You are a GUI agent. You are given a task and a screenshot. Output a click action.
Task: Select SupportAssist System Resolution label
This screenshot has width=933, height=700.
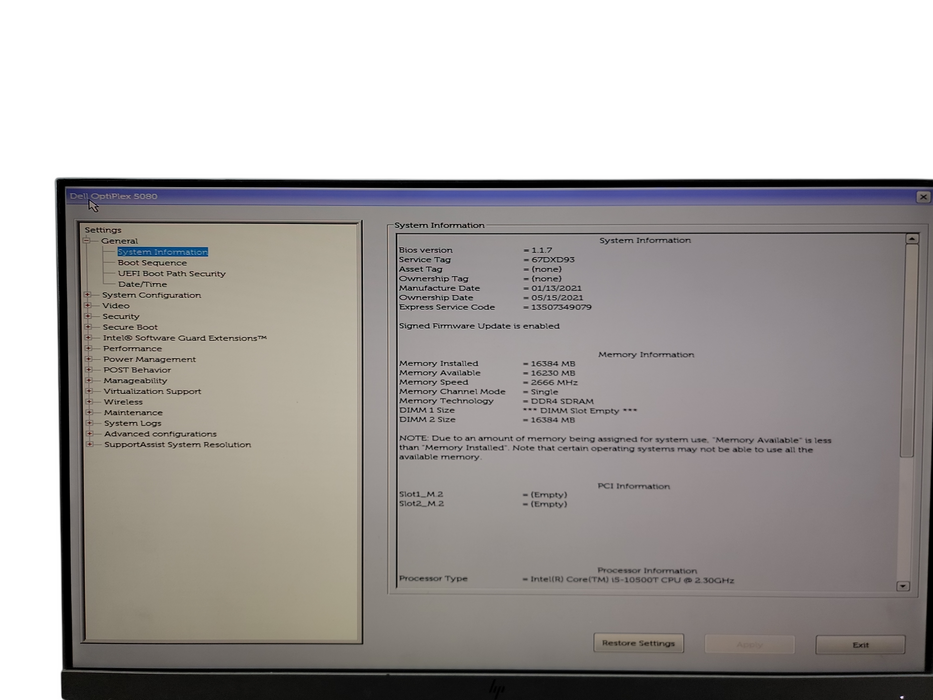pos(178,445)
